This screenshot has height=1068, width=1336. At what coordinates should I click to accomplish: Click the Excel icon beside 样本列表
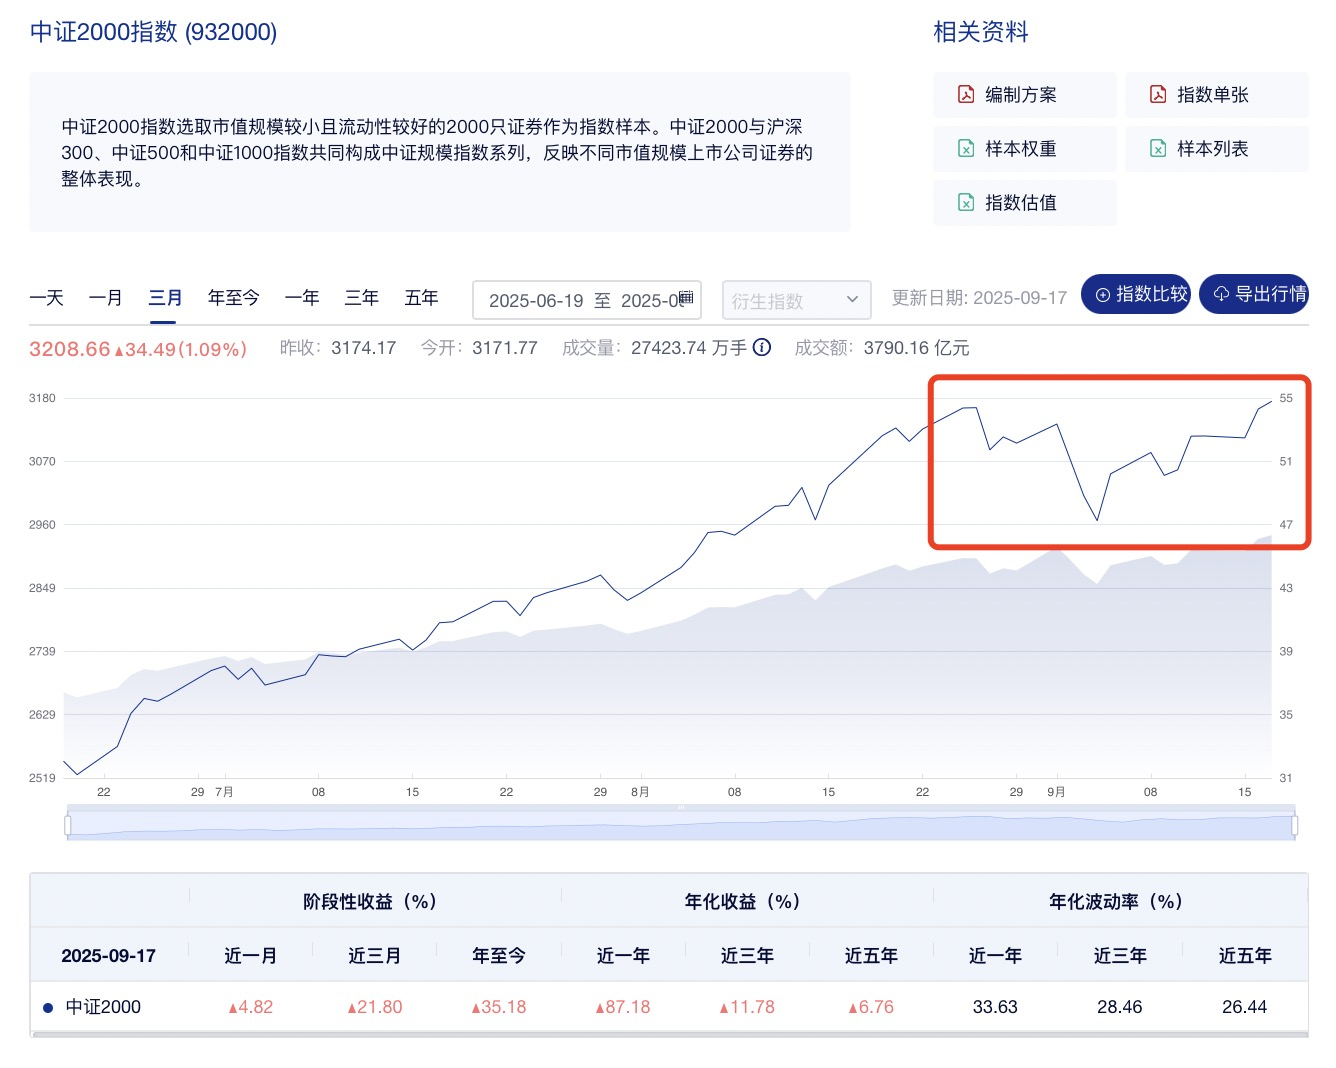point(1158,149)
